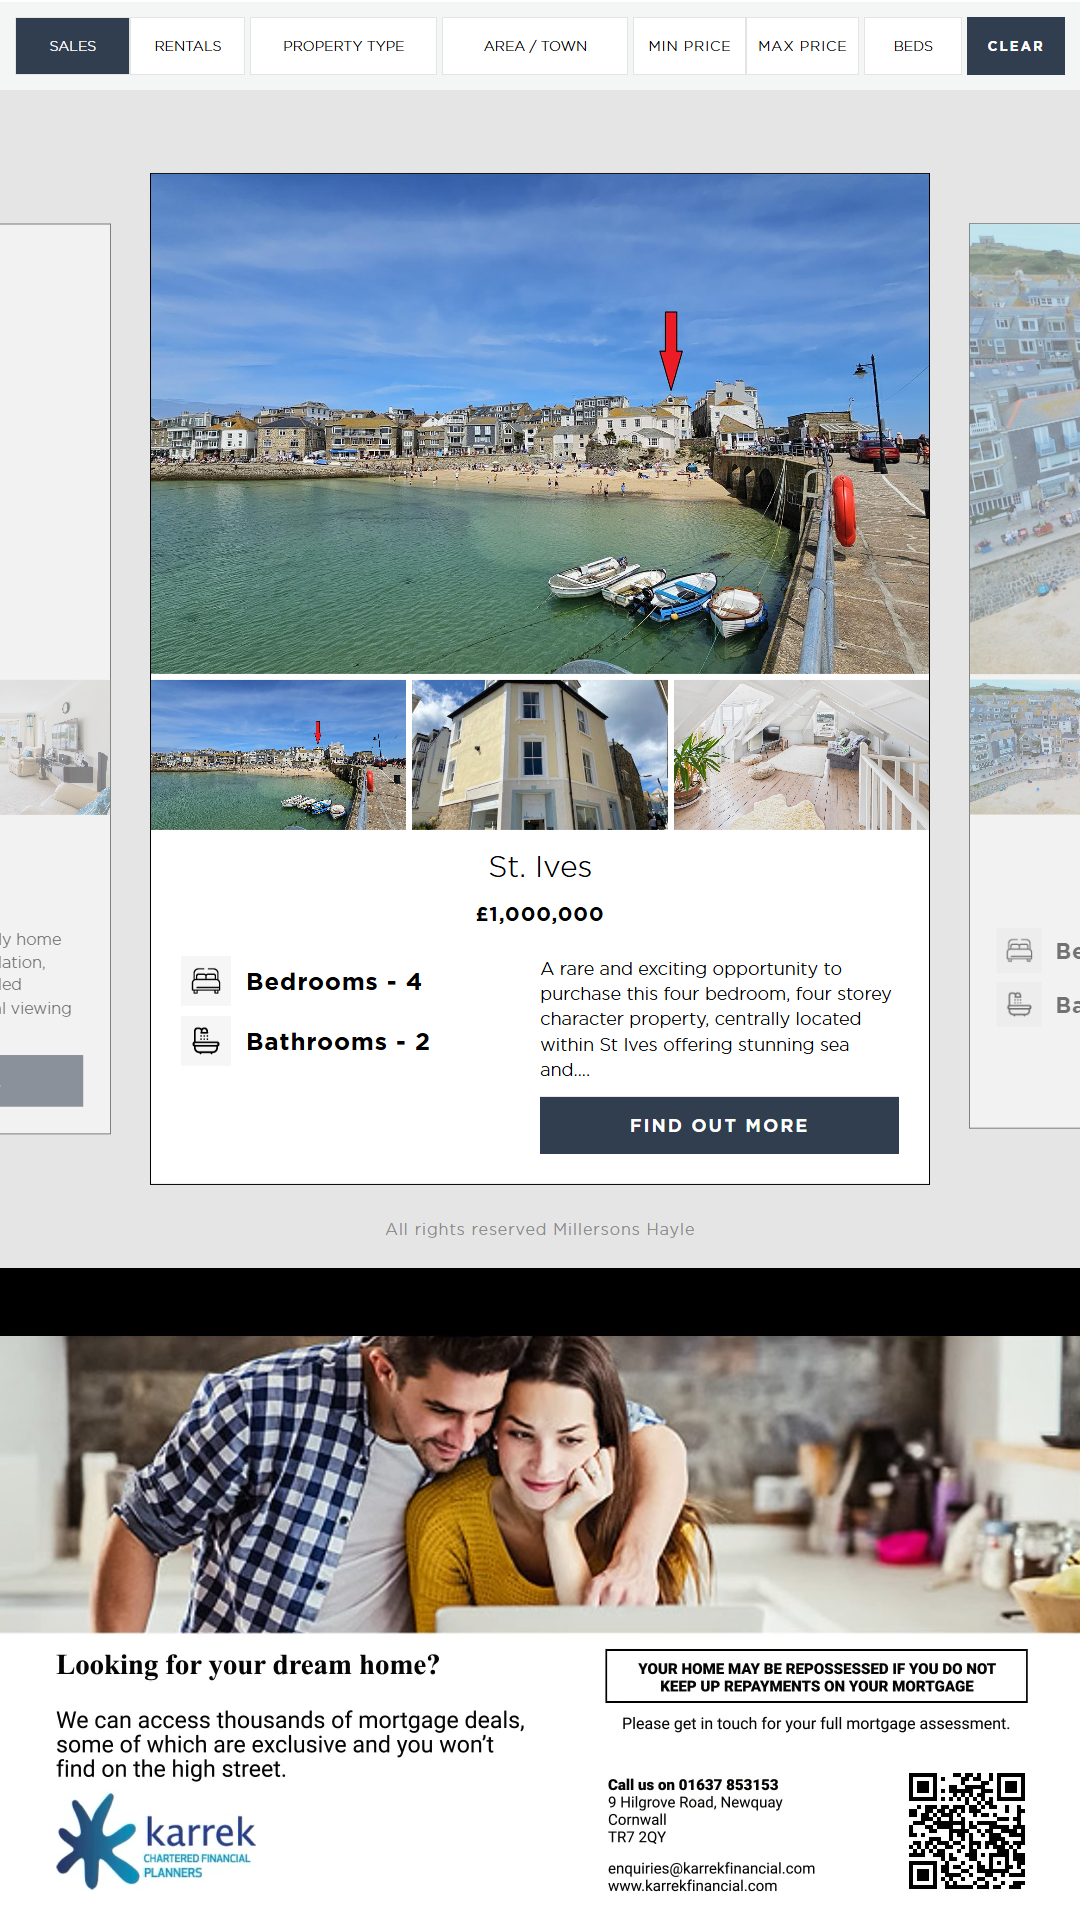This screenshot has width=1080, height=1920.
Task: Click the enquiries@karrekfinancial.com email address
Action: click(711, 1868)
